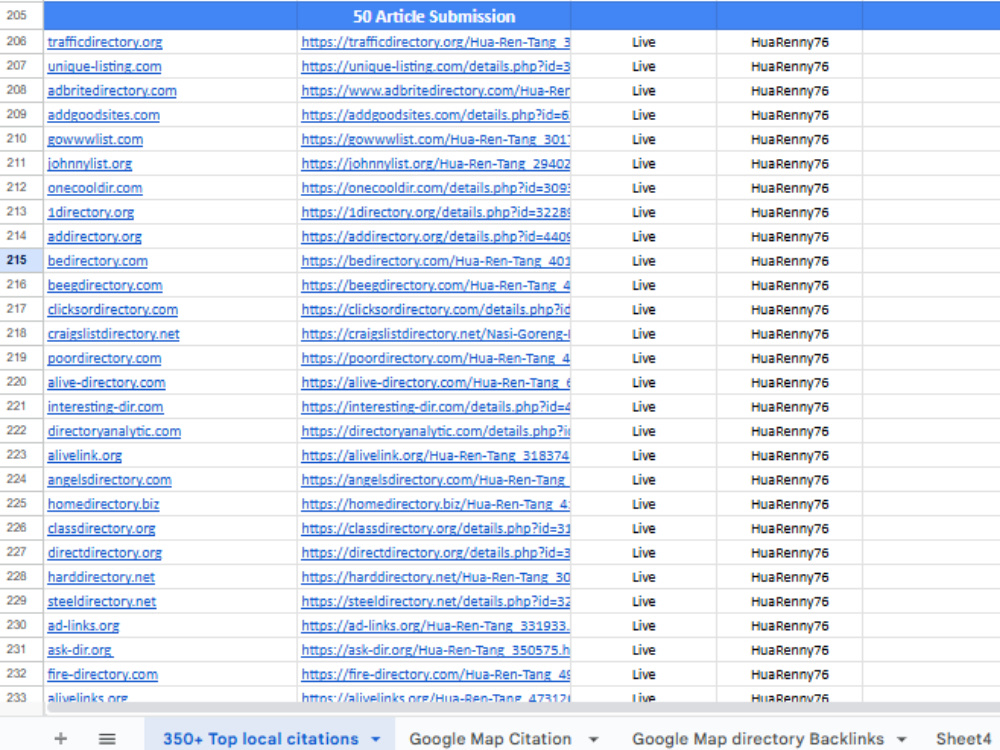Switch to the 350+ Top local citations tab
1000x750 pixels.
click(261, 739)
